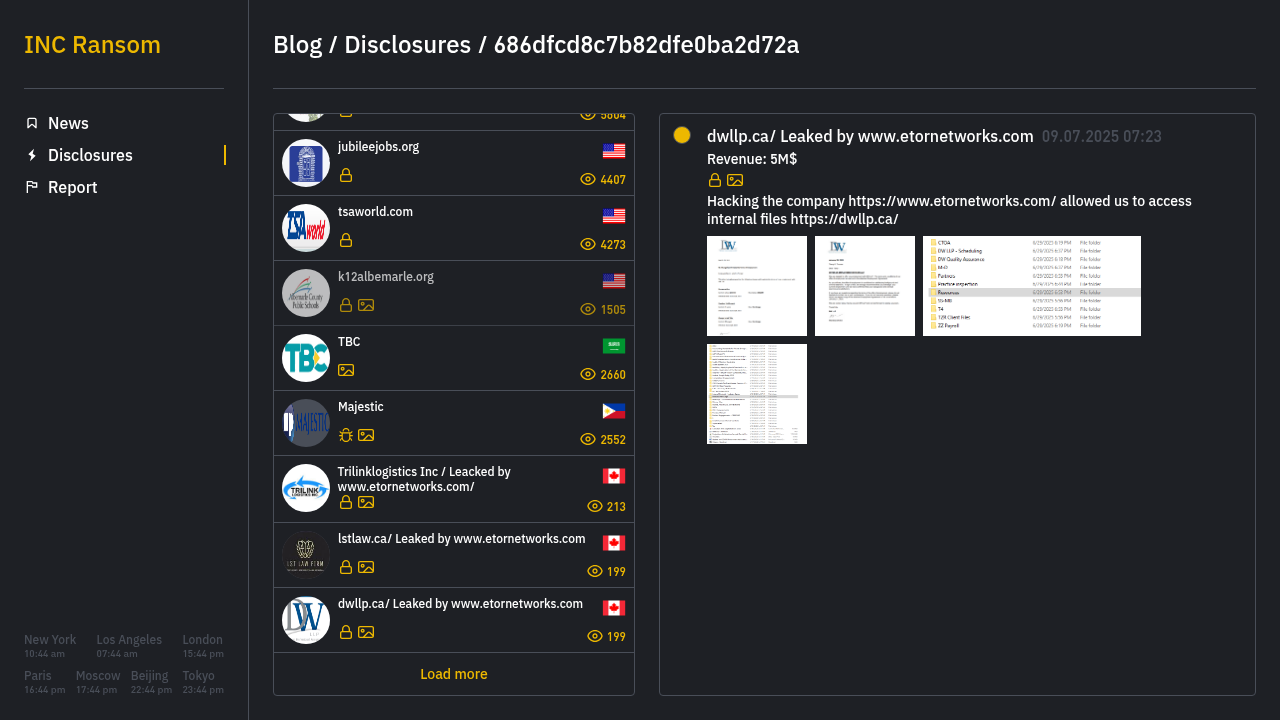The image size is (1280, 720).
Task: Click the tsaworld.com logo thumbnail
Action: 306,228
